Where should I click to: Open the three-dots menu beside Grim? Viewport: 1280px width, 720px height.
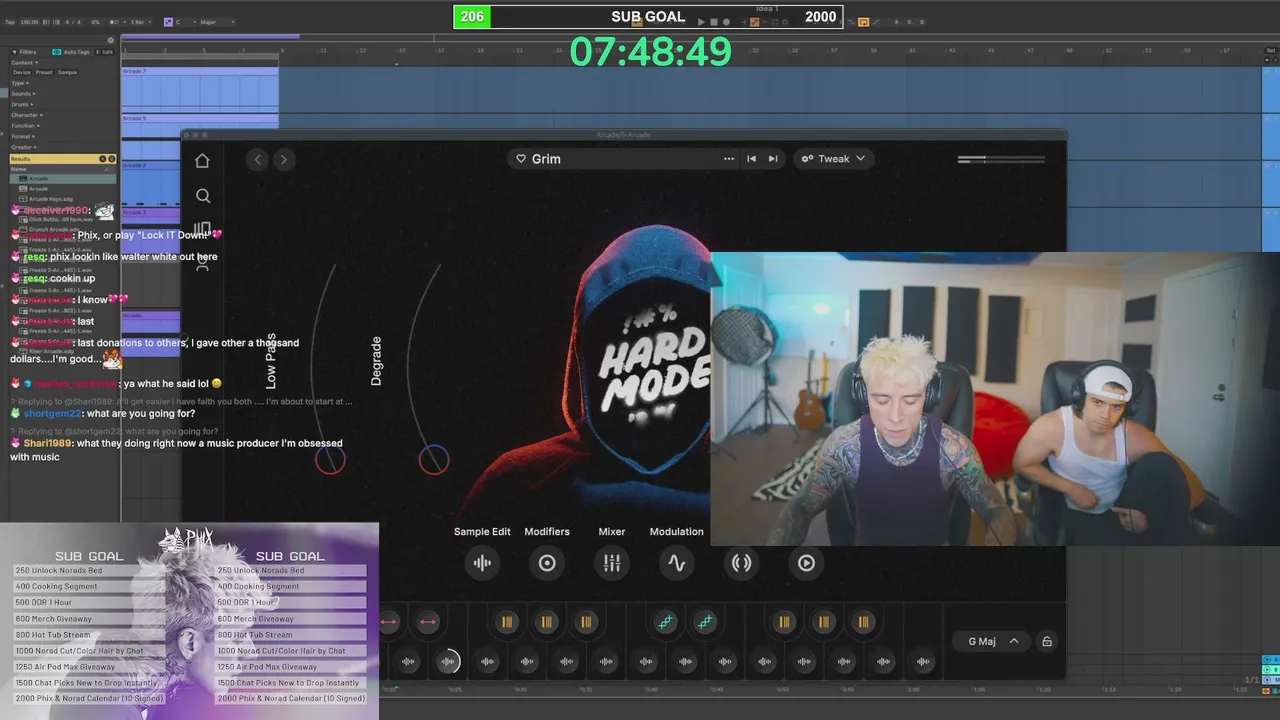pos(729,159)
